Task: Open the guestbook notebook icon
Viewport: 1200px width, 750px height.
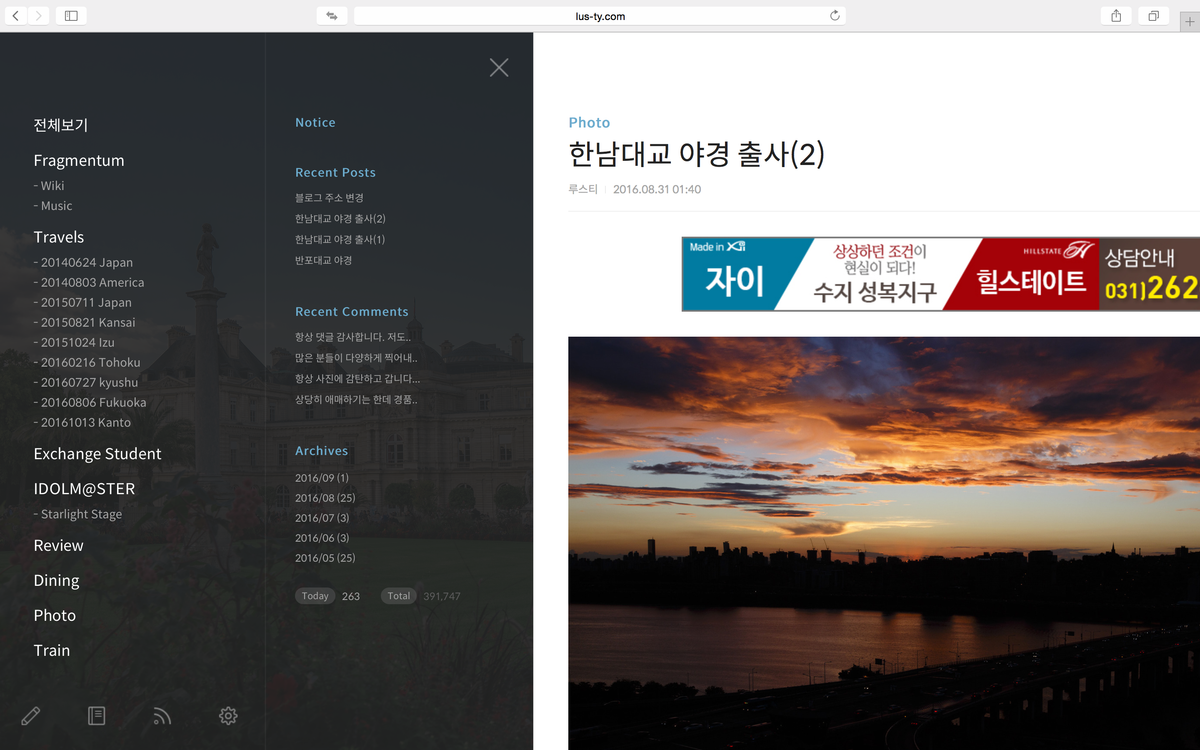Action: coord(97,716)
